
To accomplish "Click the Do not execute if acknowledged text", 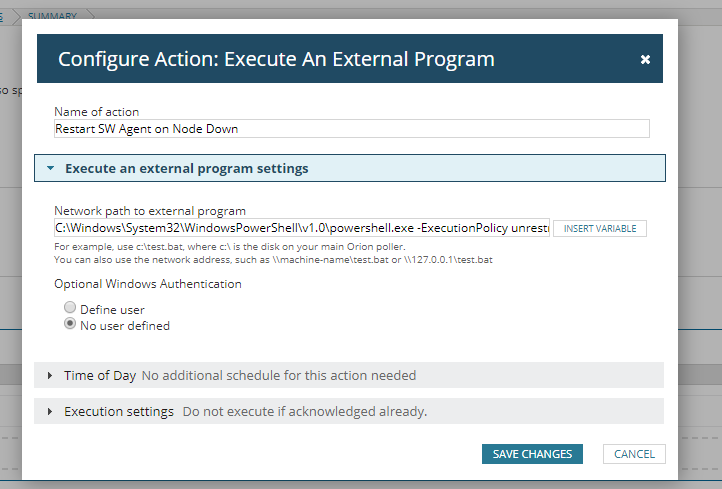I will (x=305, y=412).
